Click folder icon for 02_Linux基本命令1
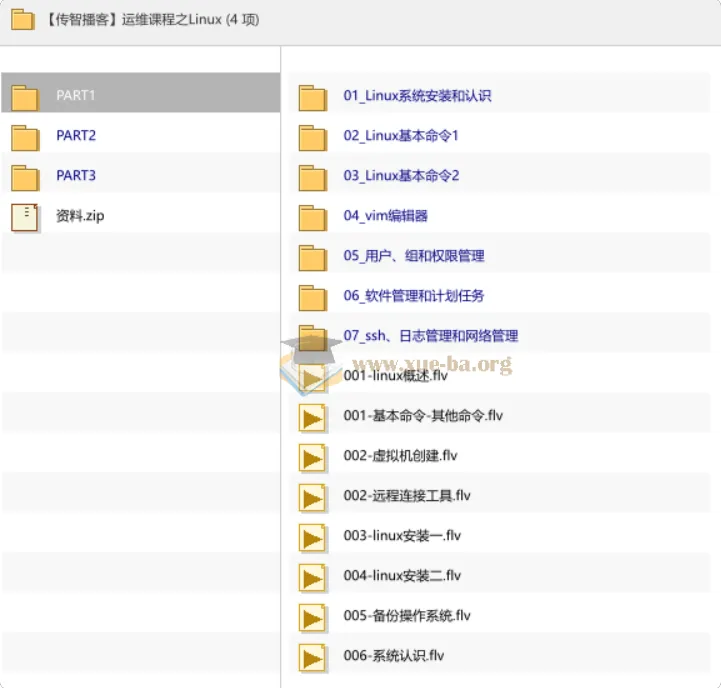Image resolution: width=721 pixels, height=688 pixels. [313, 138]
